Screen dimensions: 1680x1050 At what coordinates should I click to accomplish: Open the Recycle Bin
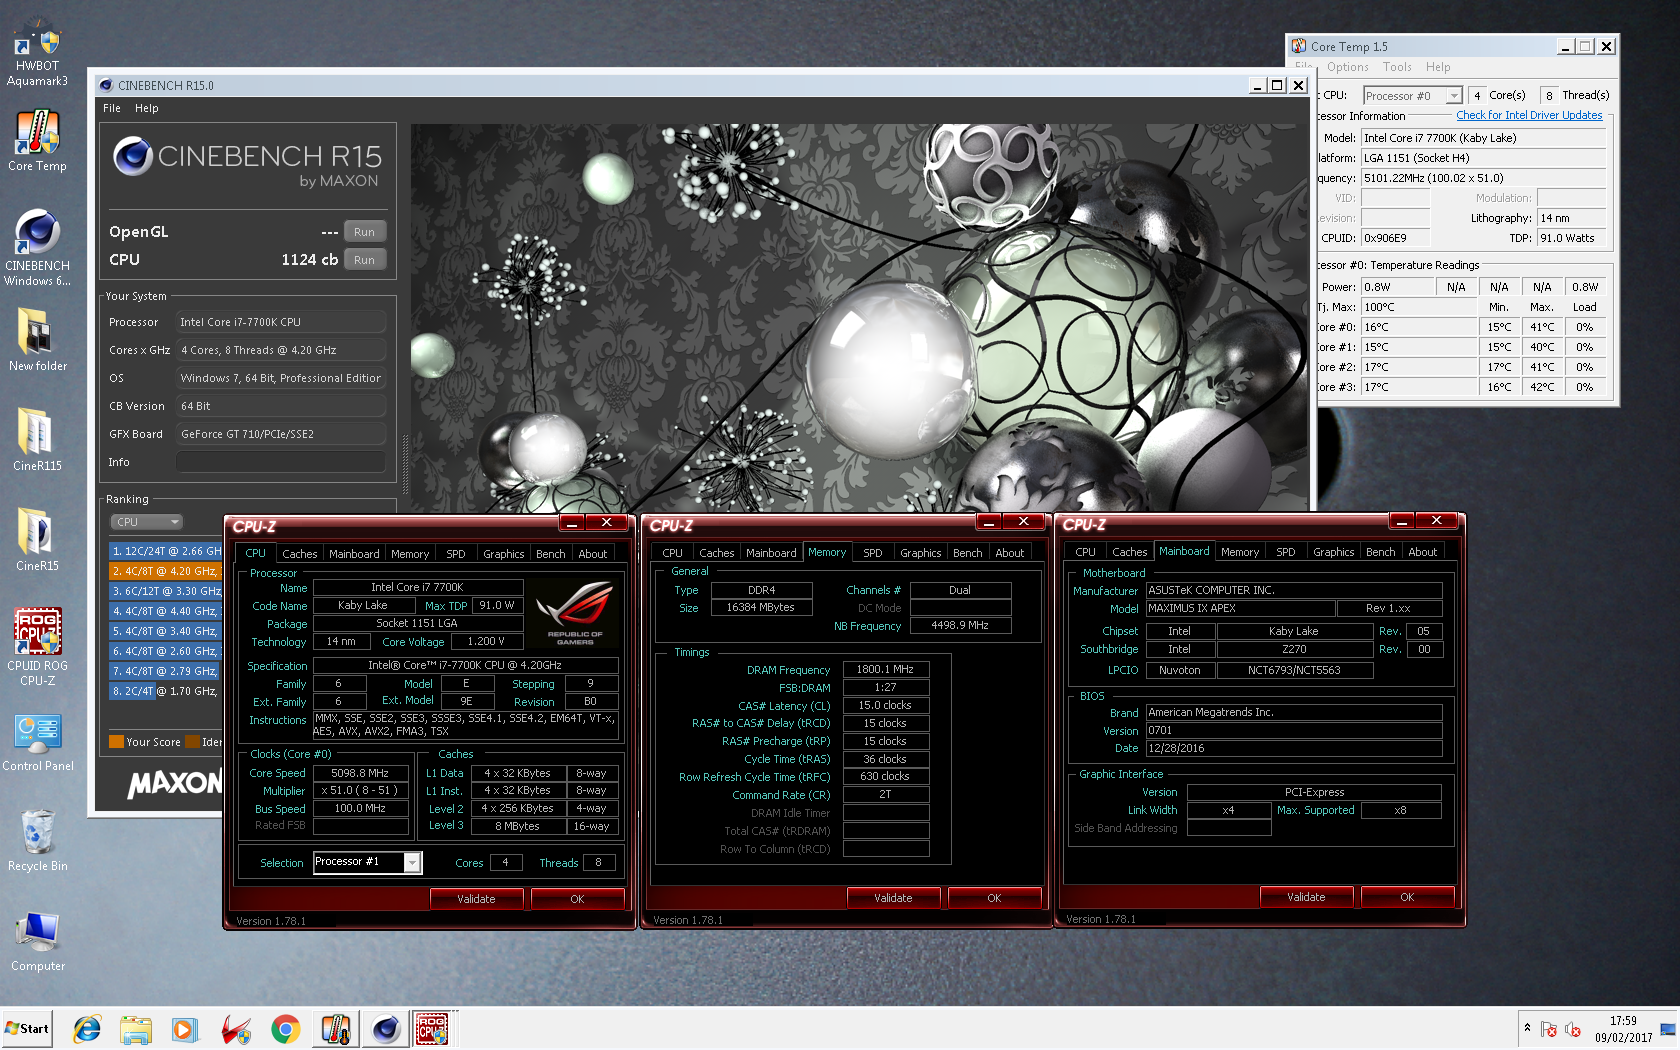(37, 840)
